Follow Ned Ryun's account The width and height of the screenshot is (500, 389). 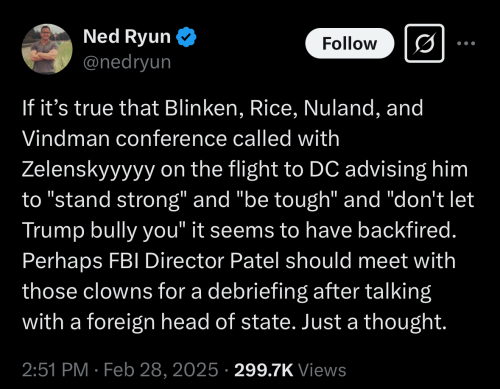(x=349, y=43)
